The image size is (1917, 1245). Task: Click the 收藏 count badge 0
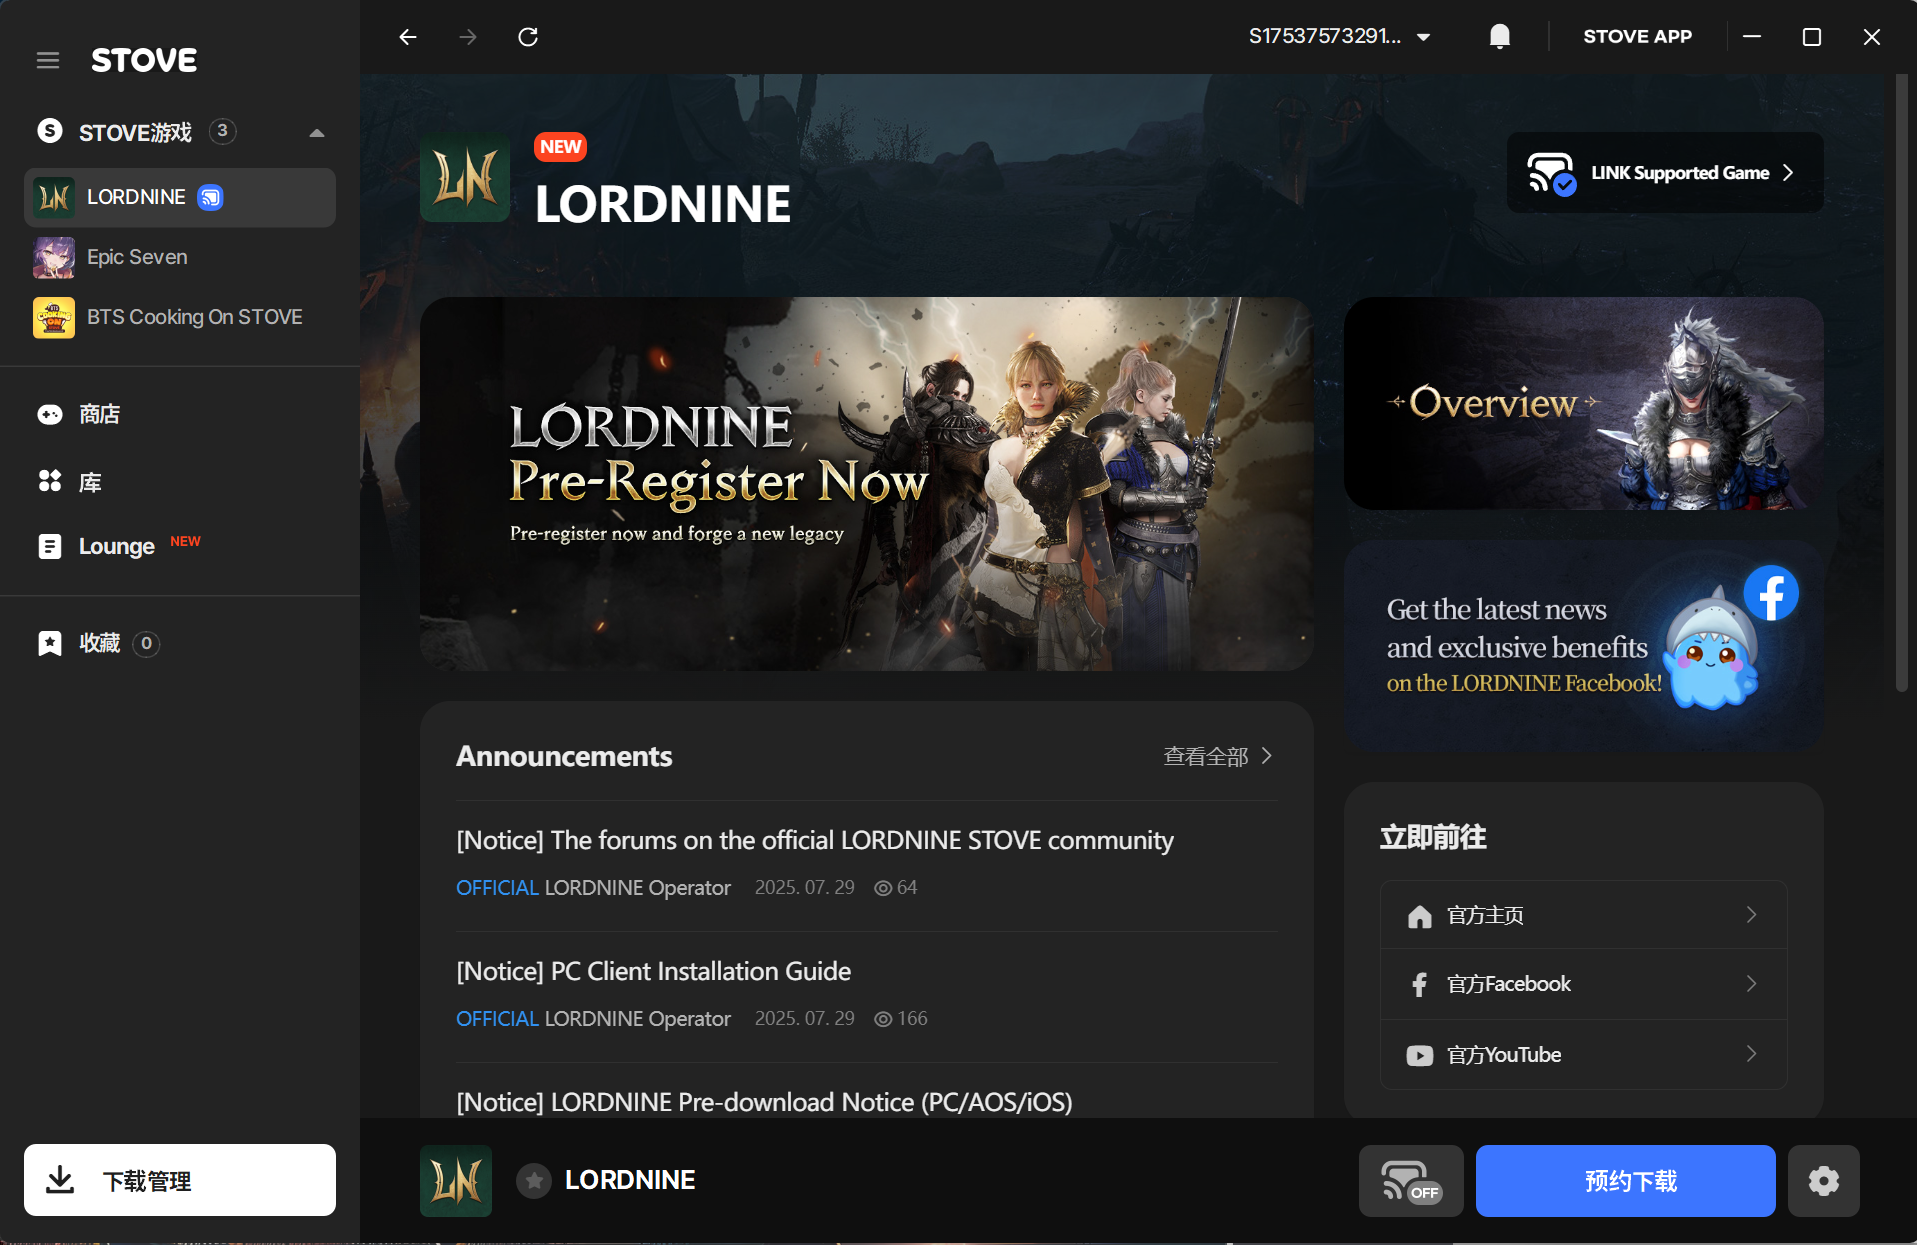pyautogui.click(x=146, y=643)
